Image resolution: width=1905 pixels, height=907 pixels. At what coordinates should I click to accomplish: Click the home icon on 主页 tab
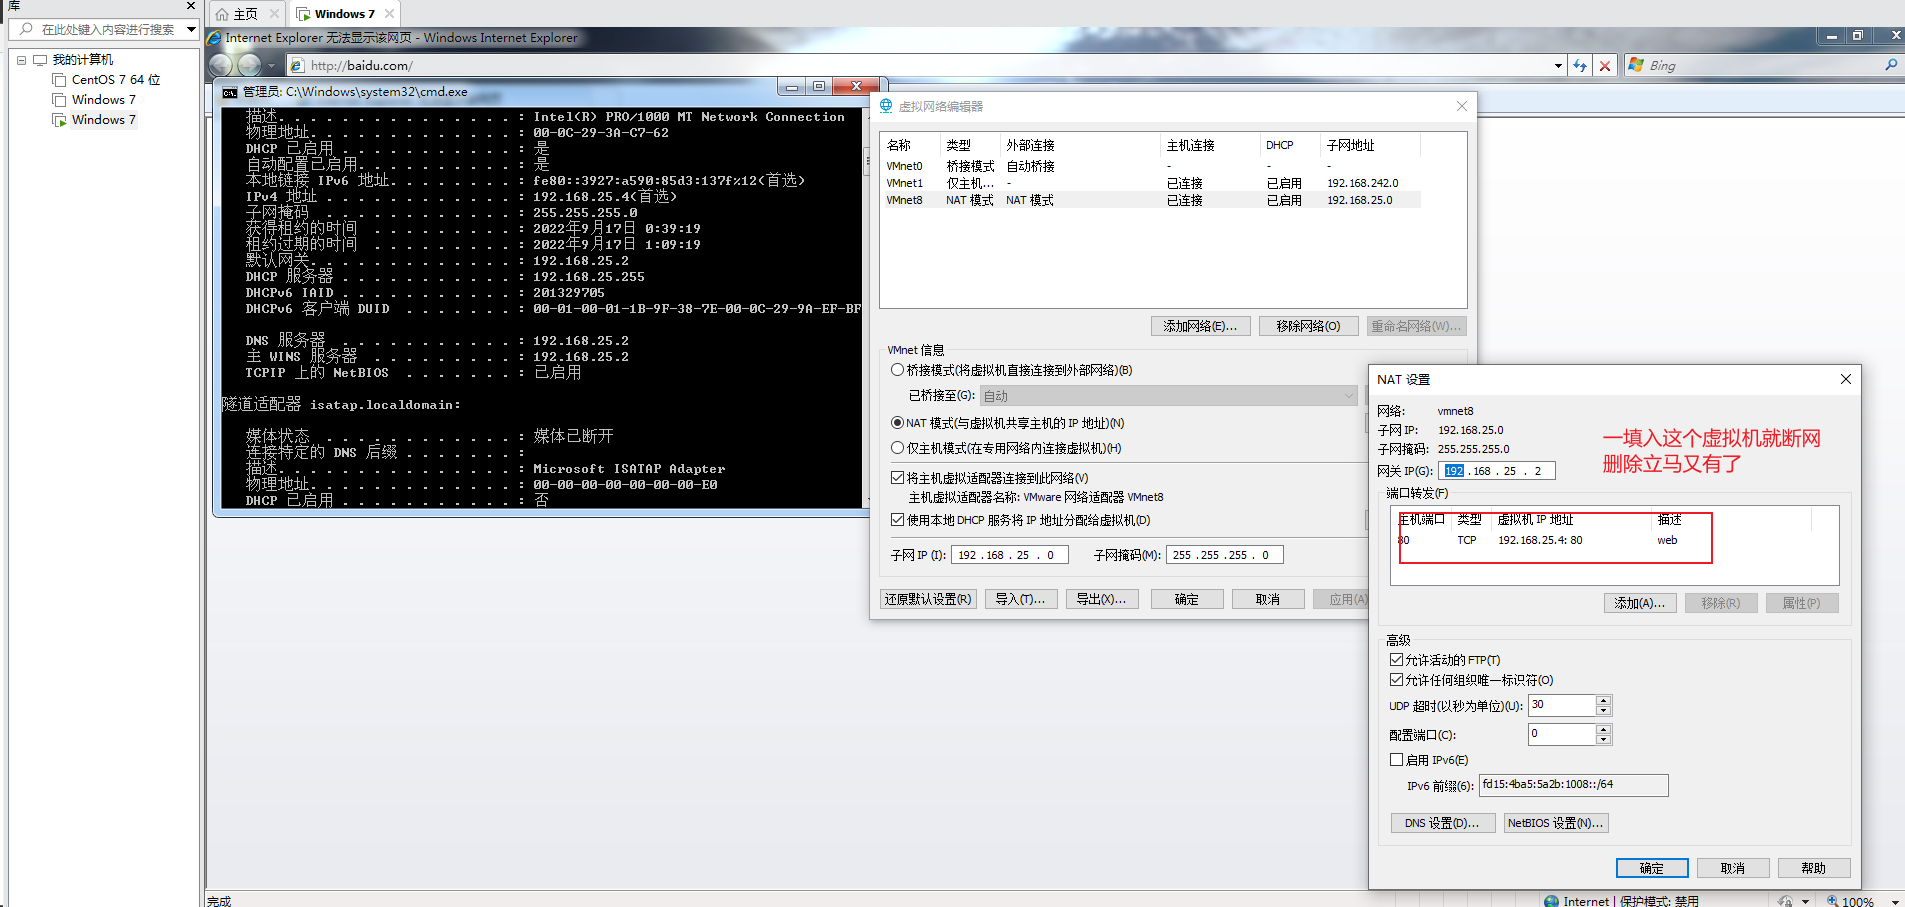tap(222, 14)
